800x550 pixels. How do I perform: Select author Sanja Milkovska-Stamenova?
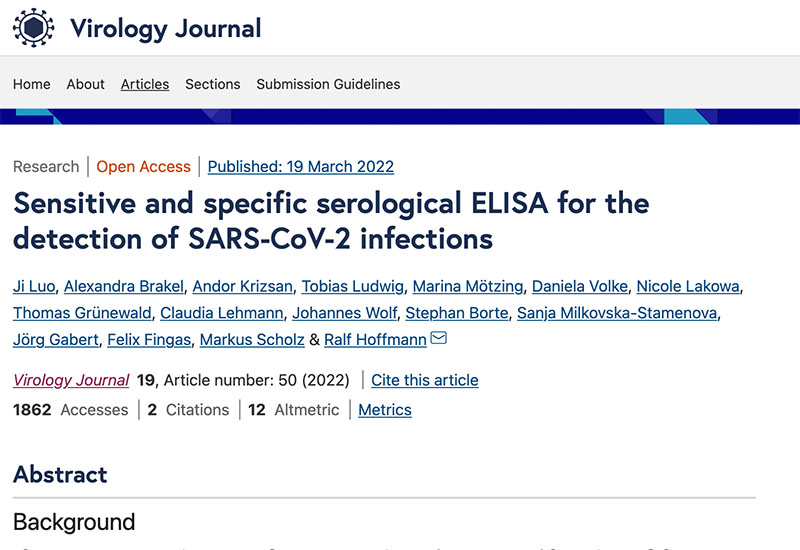617,313
